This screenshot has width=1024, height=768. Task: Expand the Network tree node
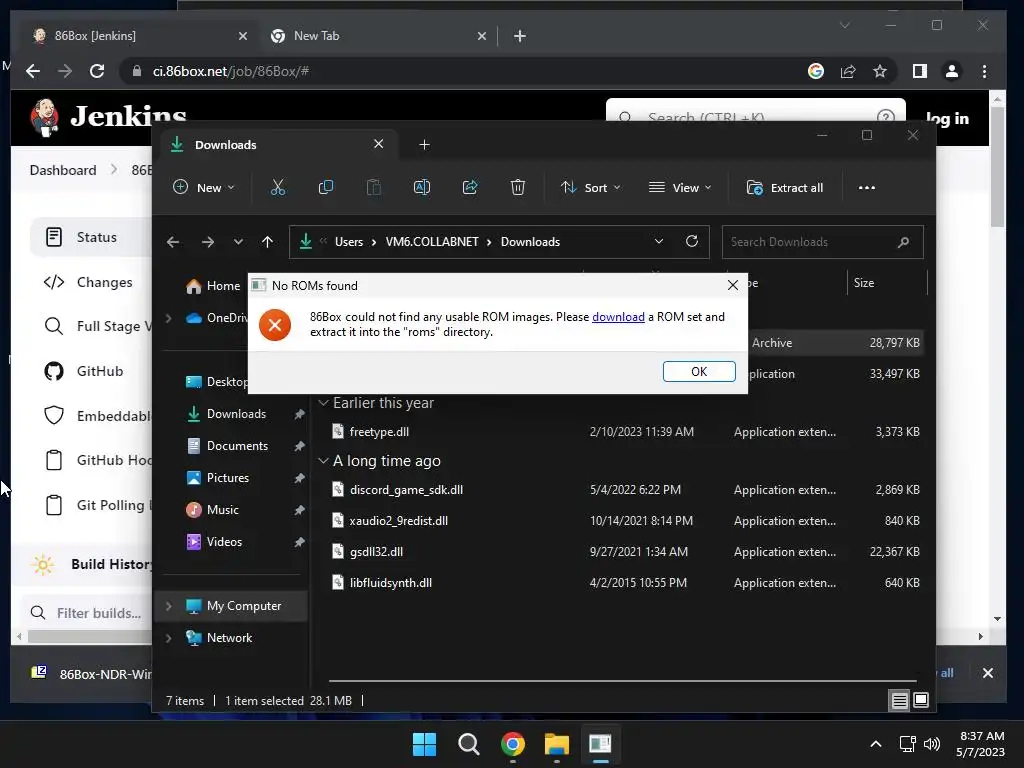168,638
